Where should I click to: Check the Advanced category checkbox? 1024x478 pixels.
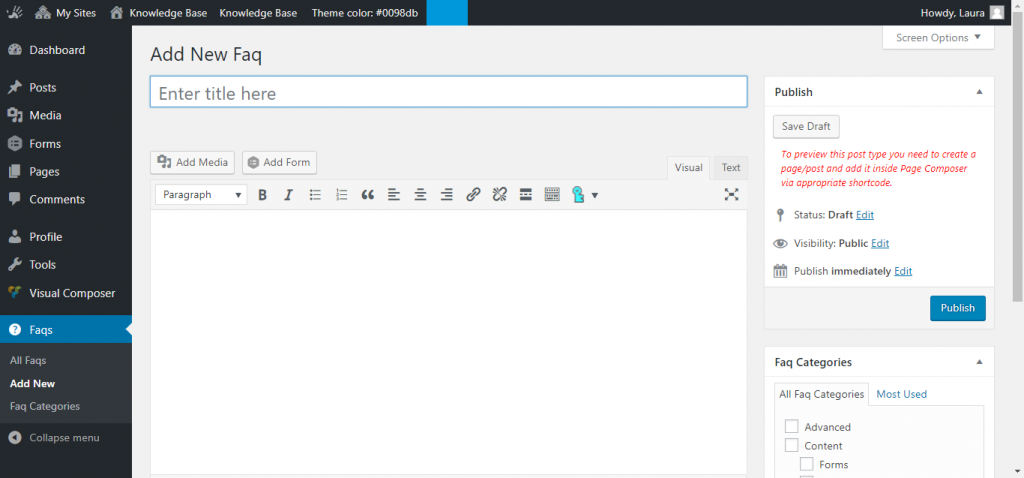click(x=792, y=427)
